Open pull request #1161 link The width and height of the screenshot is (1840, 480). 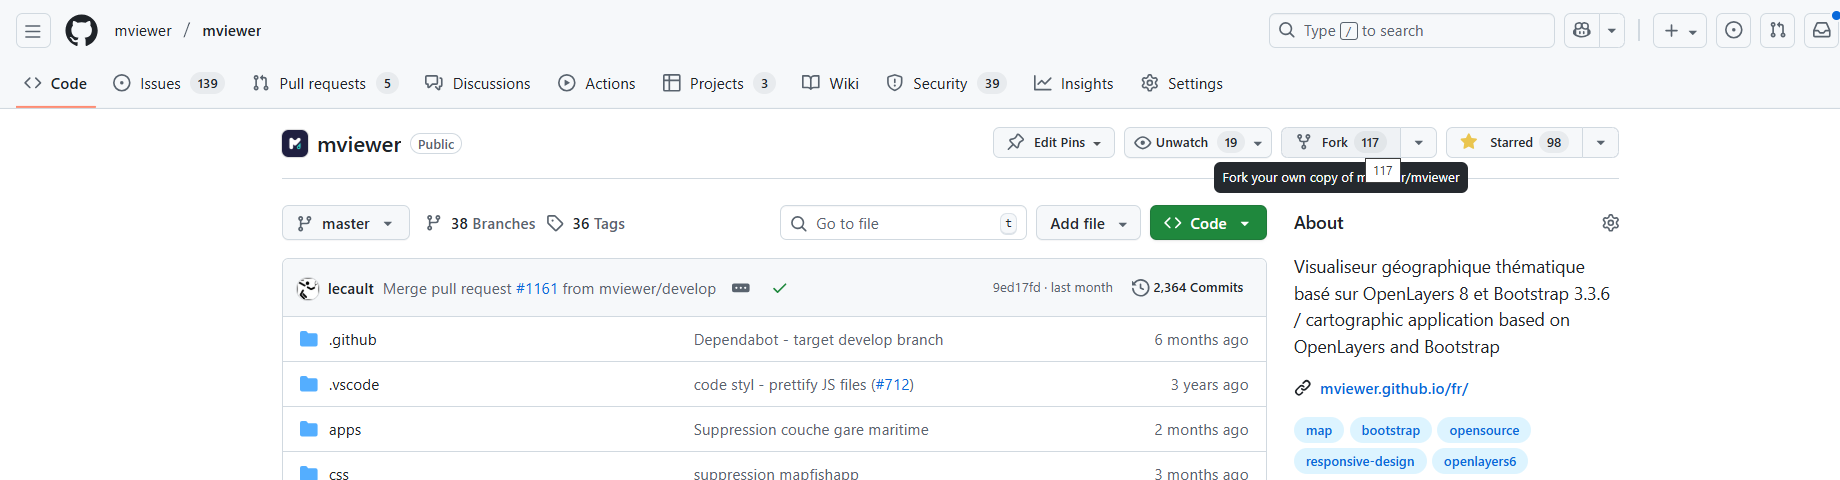536,289
